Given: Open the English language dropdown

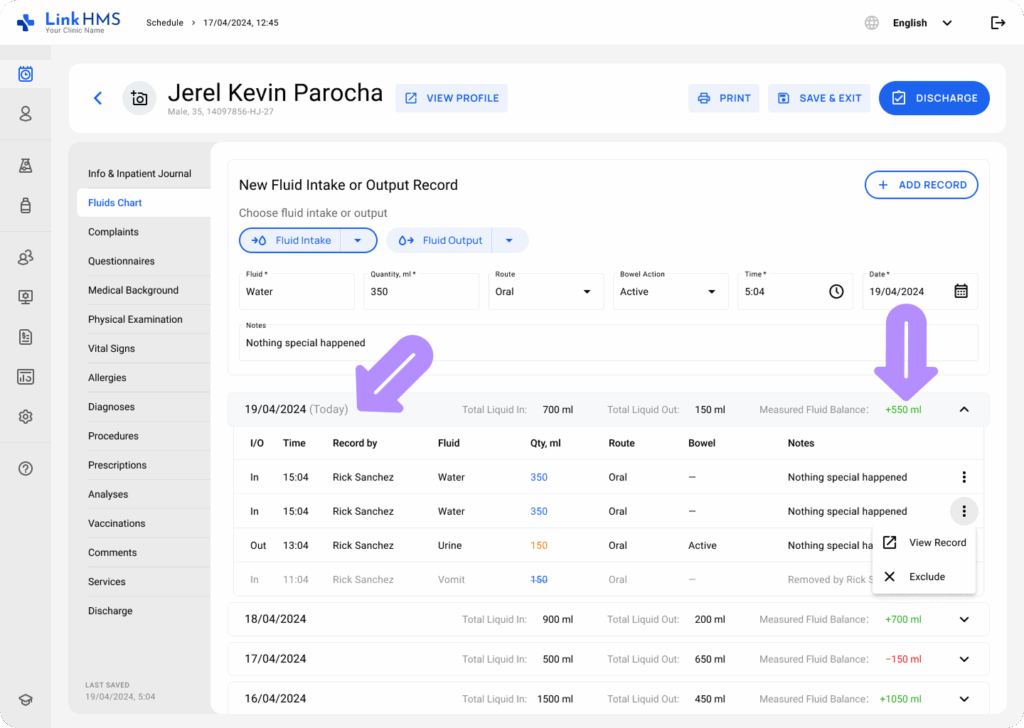Looking at the screenshot, I should click(921, 23).
